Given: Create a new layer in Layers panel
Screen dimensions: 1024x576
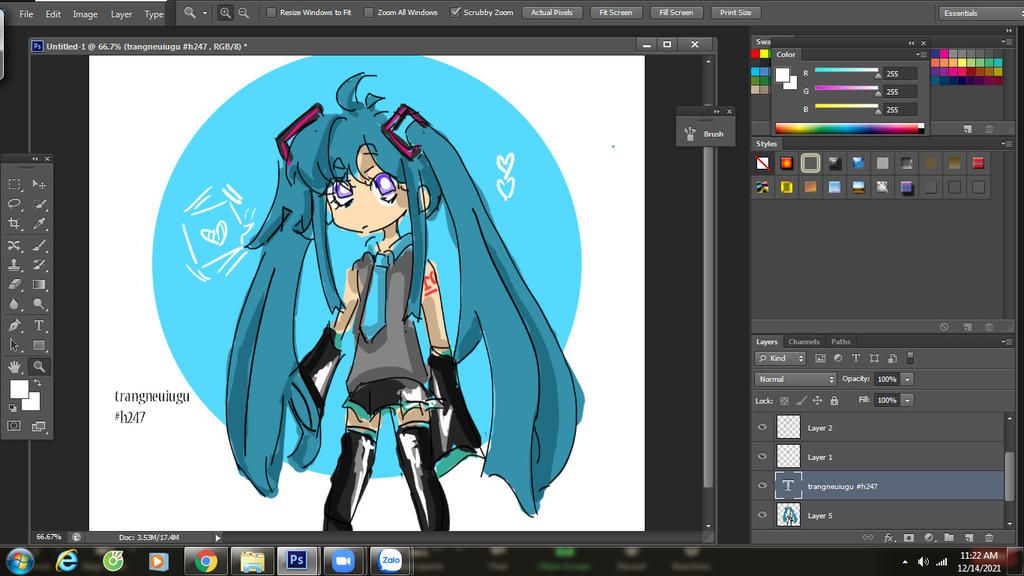Looking at the screenshot, I should 969,537.
